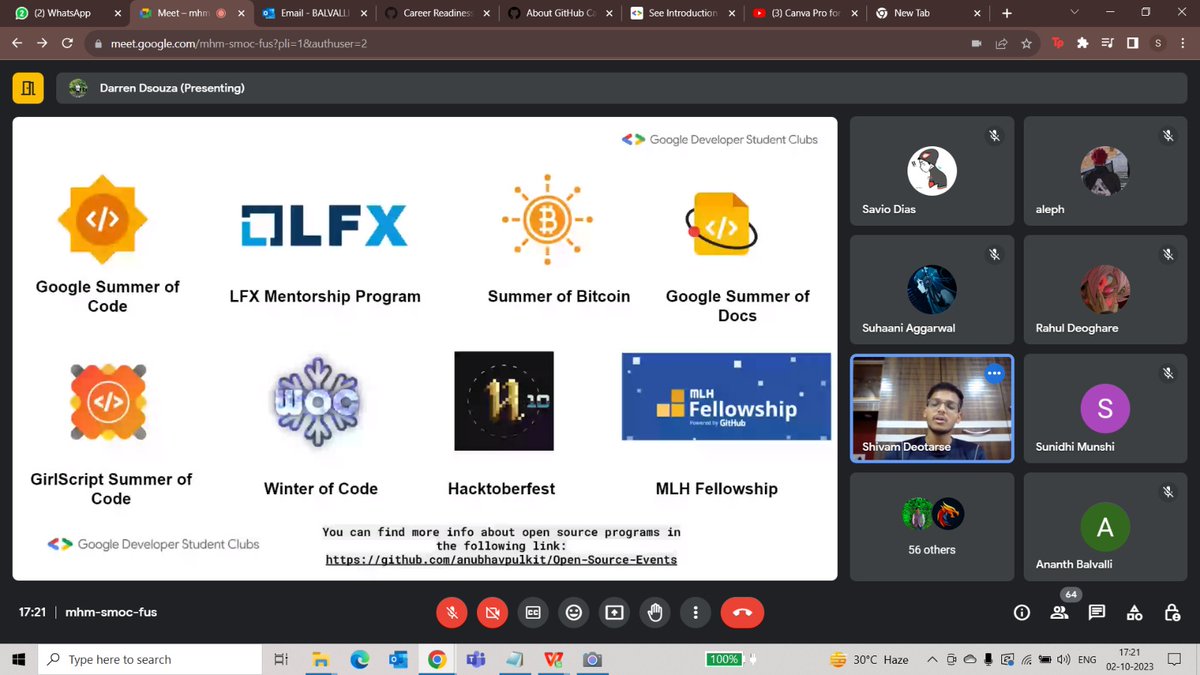
Task: Open Task View on taskbar
Action: [282, 659]
